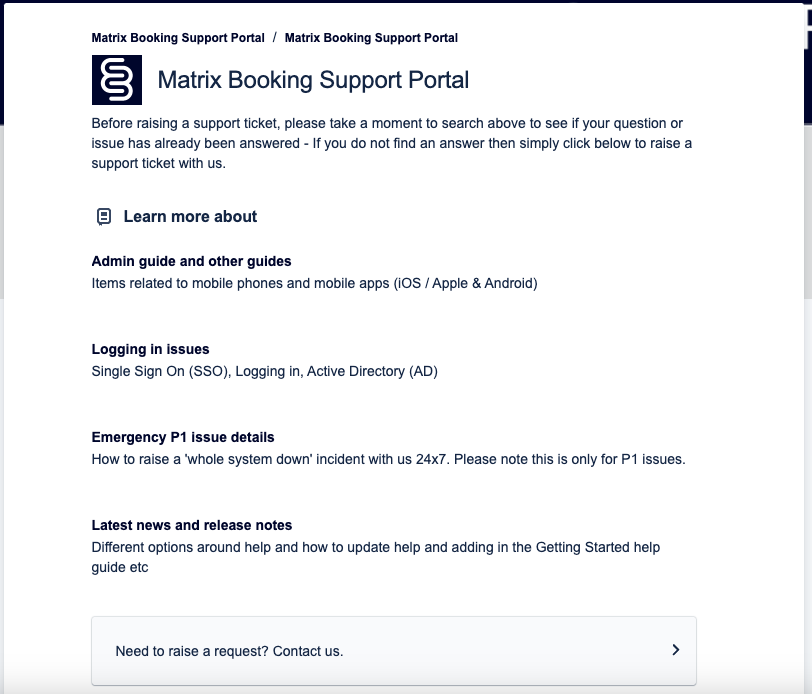
Task: Click the mobile phones and mobile apps description
Action: (314, 283)
